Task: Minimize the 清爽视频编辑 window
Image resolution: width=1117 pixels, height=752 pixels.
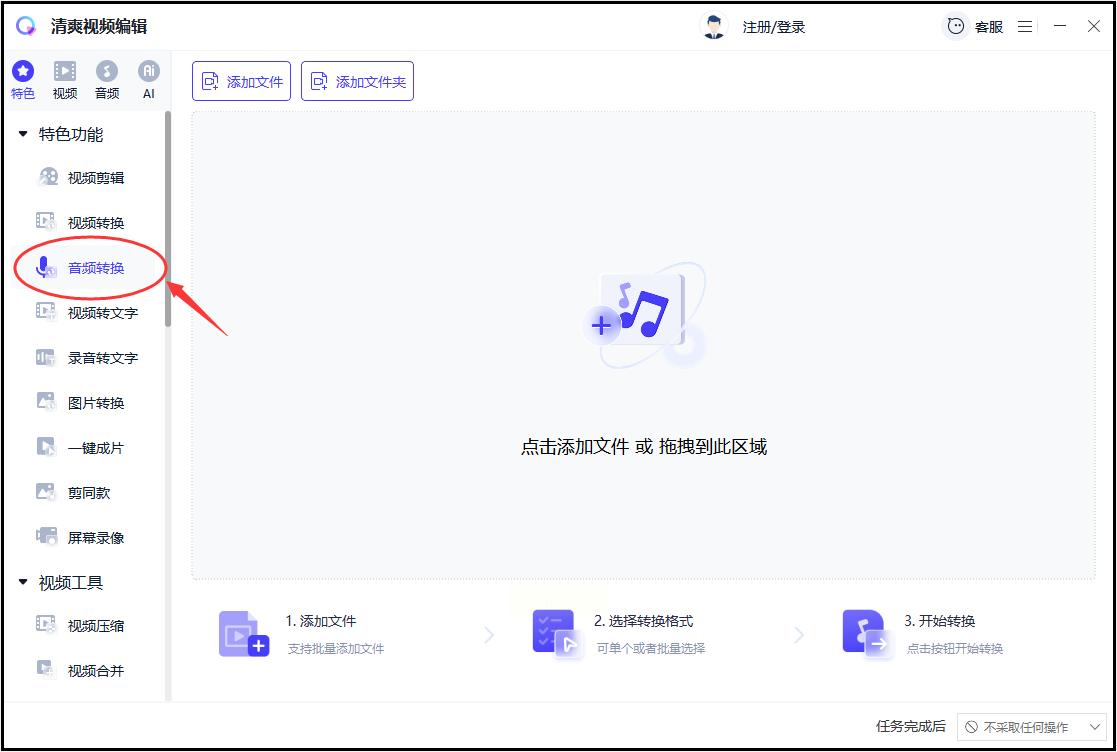Action: tap(1060, 27)
